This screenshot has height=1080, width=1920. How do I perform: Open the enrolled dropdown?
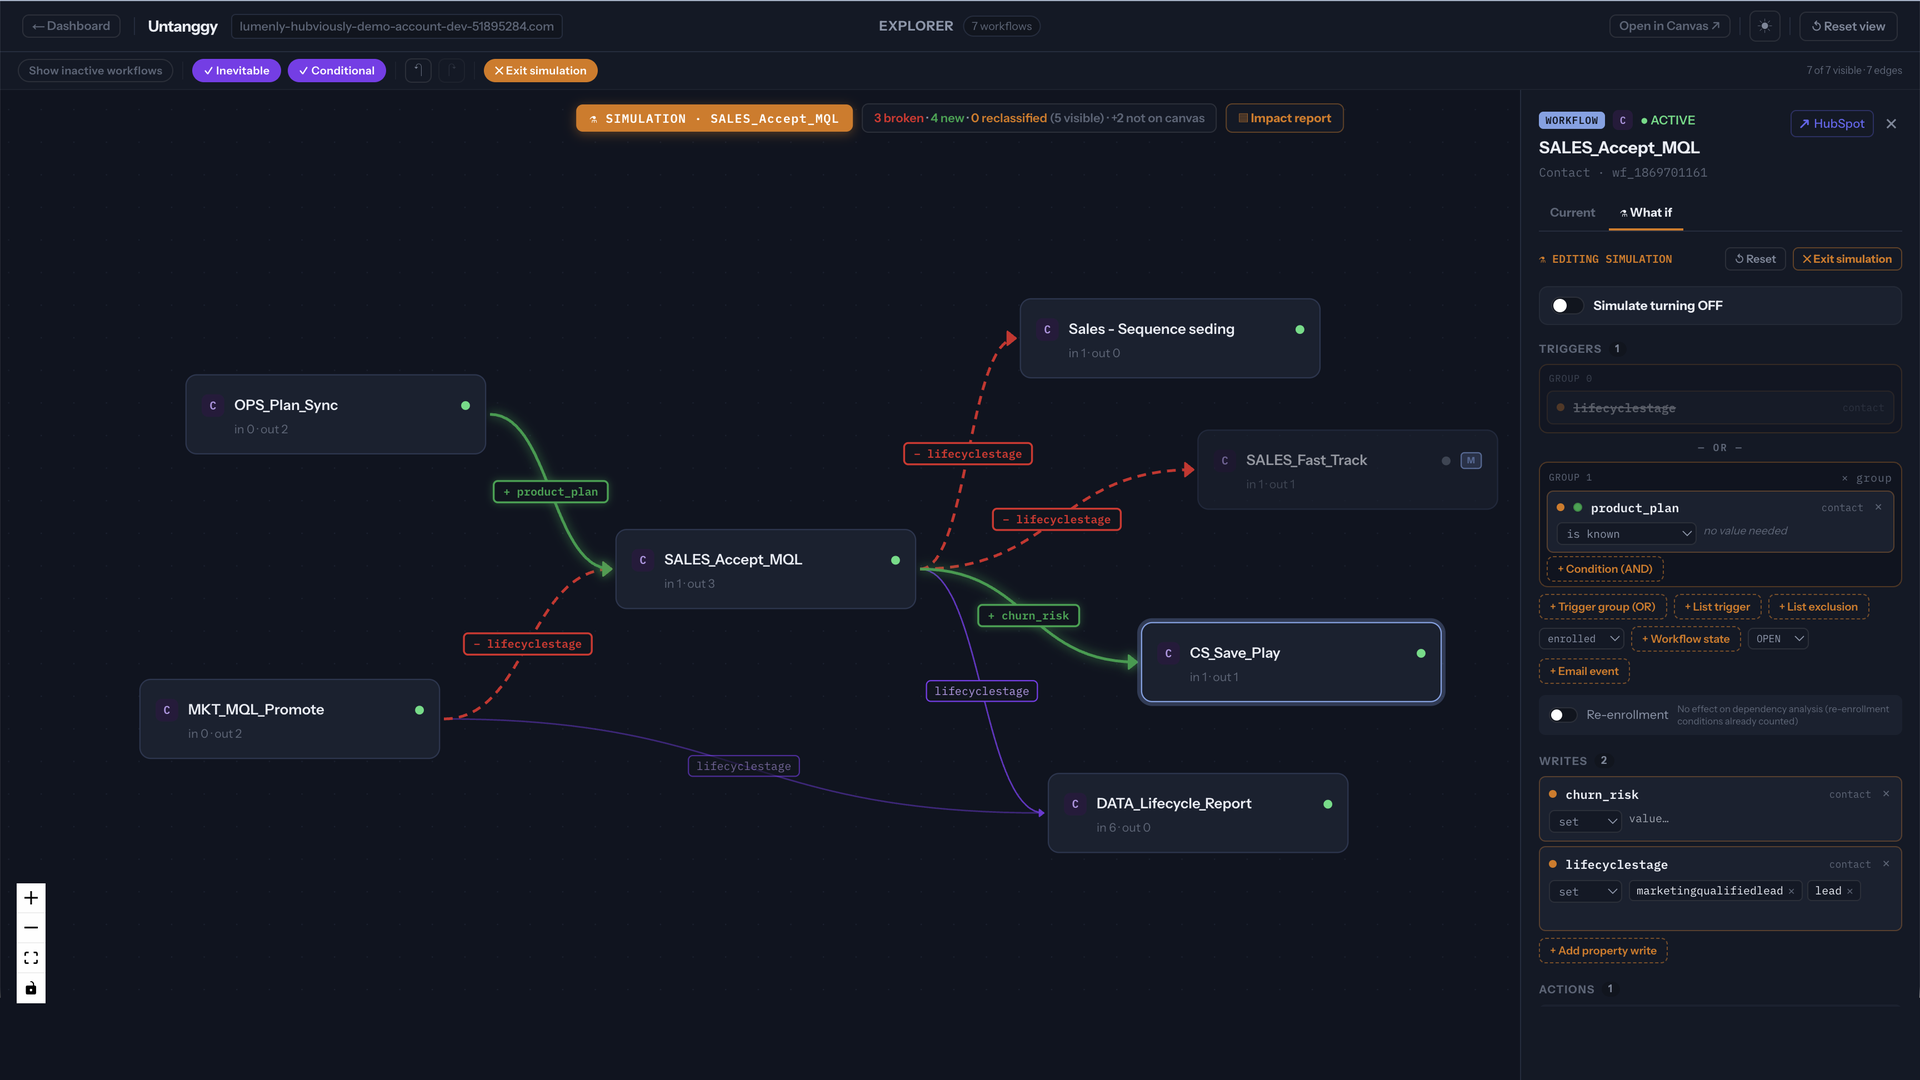coord(1581,639)
